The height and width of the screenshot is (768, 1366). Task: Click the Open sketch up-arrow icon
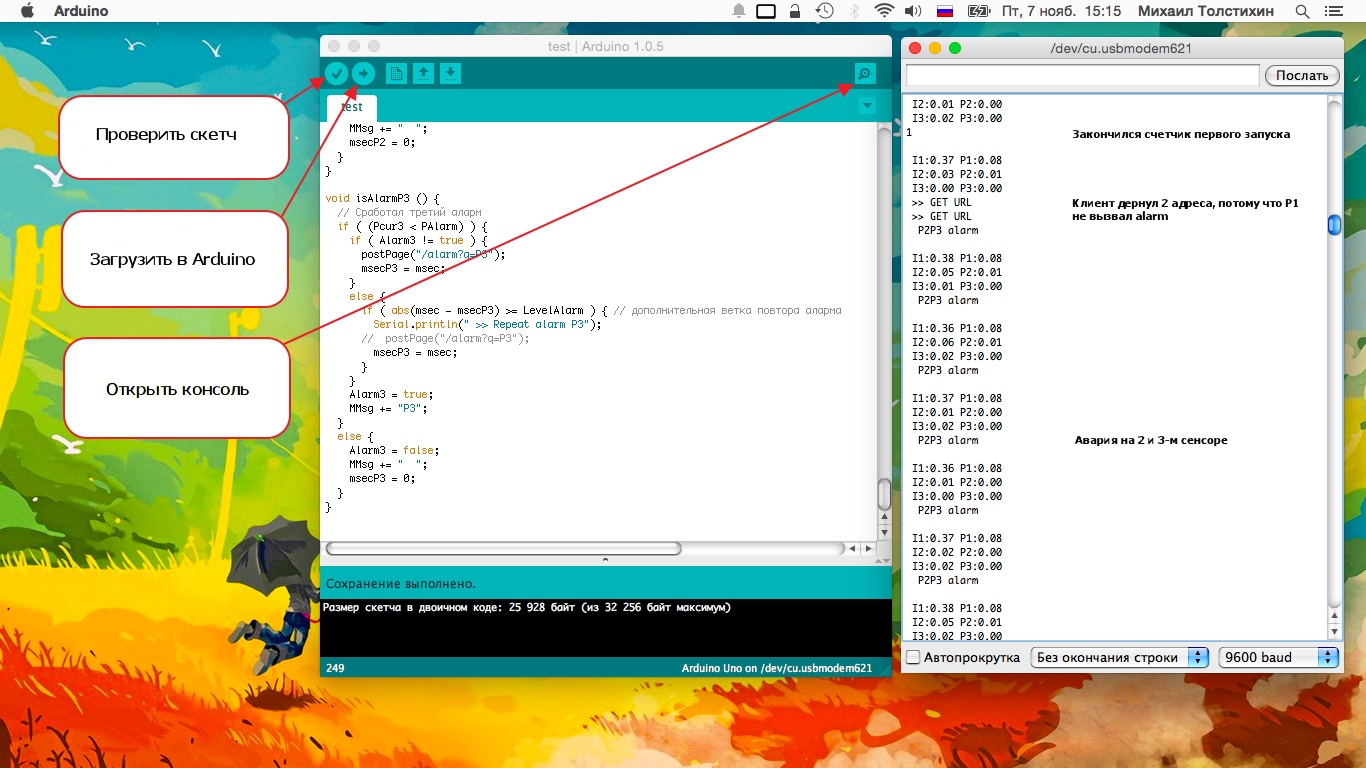pos(424,73)
